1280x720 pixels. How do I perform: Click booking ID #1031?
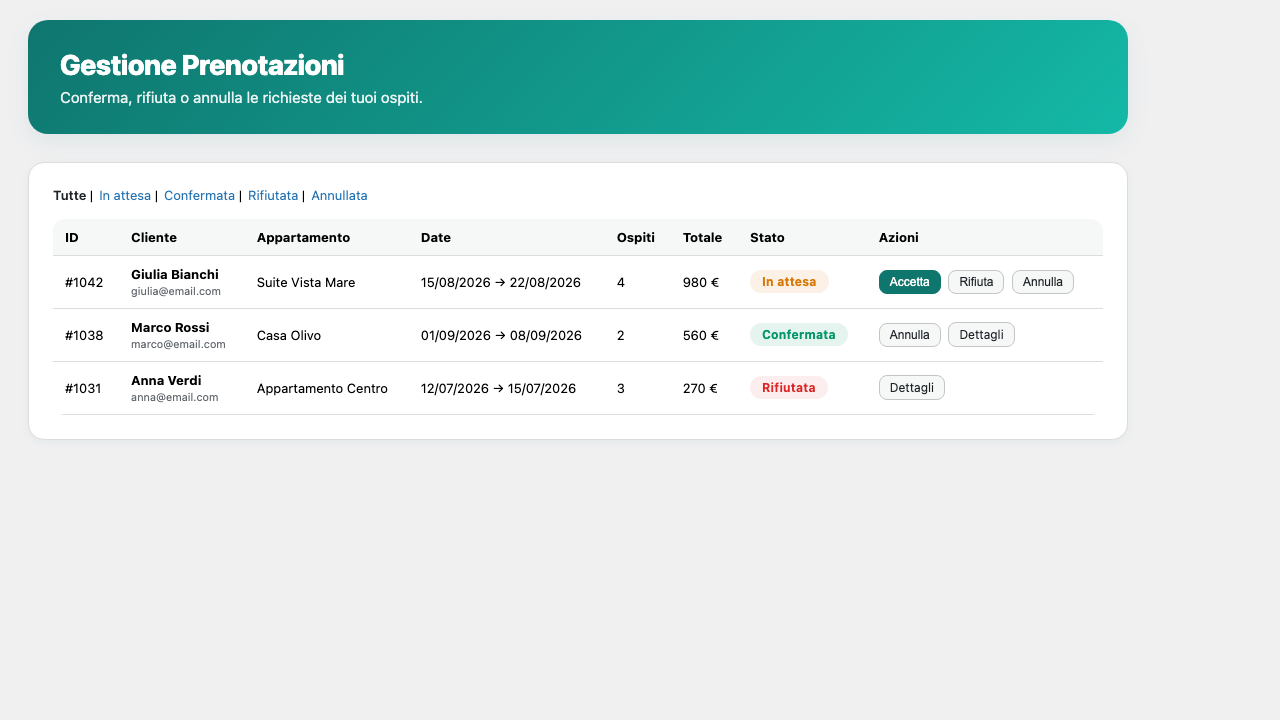[x=83, y=389]
